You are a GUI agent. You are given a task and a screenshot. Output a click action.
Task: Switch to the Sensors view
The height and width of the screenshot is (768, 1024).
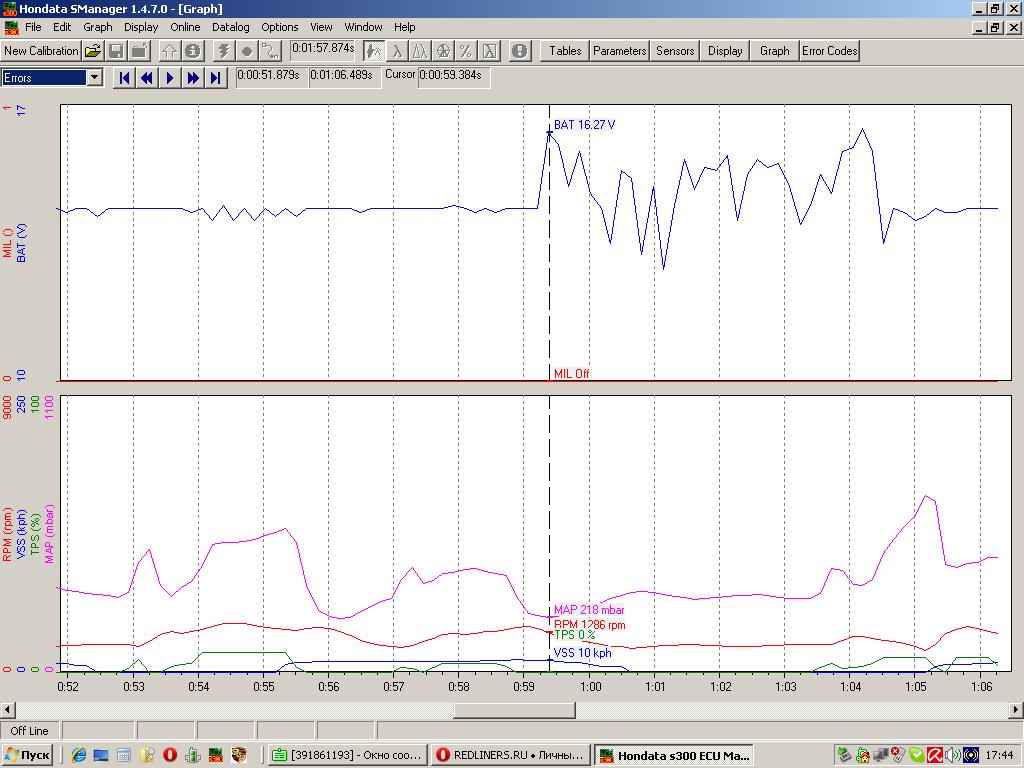tap(675, 51)
